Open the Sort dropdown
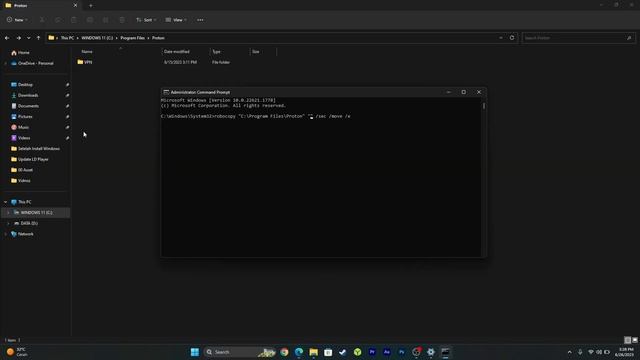The height and width of the screenshot is (360, 640). [x=146, y=20]
